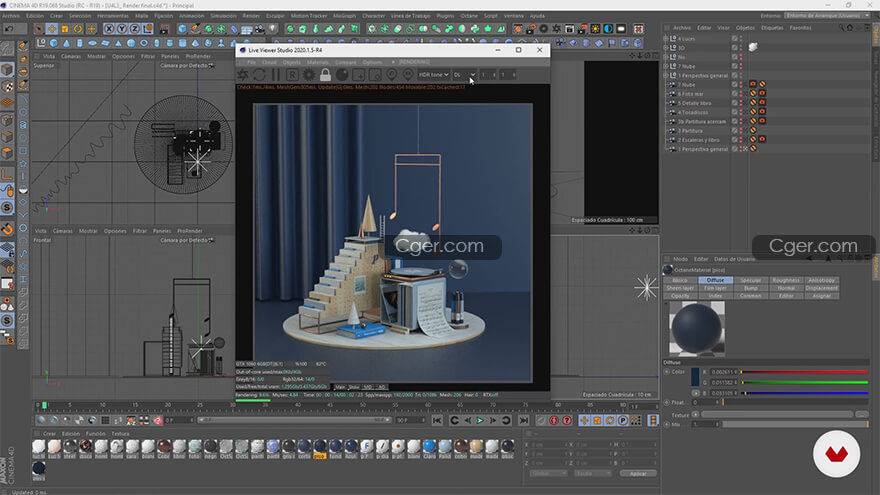Screen dimensions: 880x495
Task: Open the HDR tone dropdown in Live Viewer
Action: [x=433, y=75]
